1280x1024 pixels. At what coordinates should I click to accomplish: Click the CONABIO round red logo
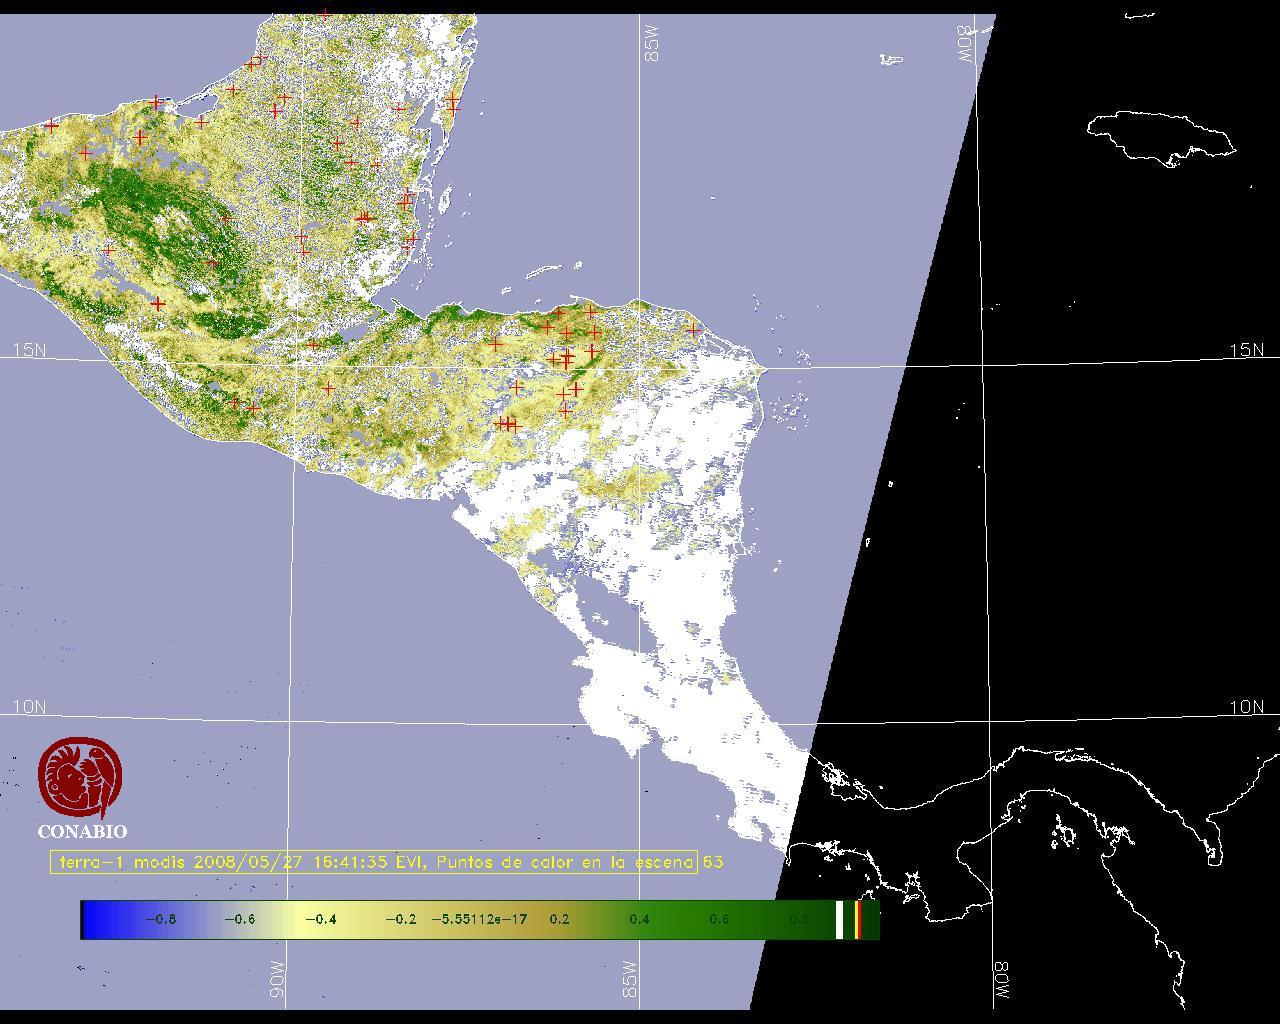pyautogui.click(x=80, y=777)
